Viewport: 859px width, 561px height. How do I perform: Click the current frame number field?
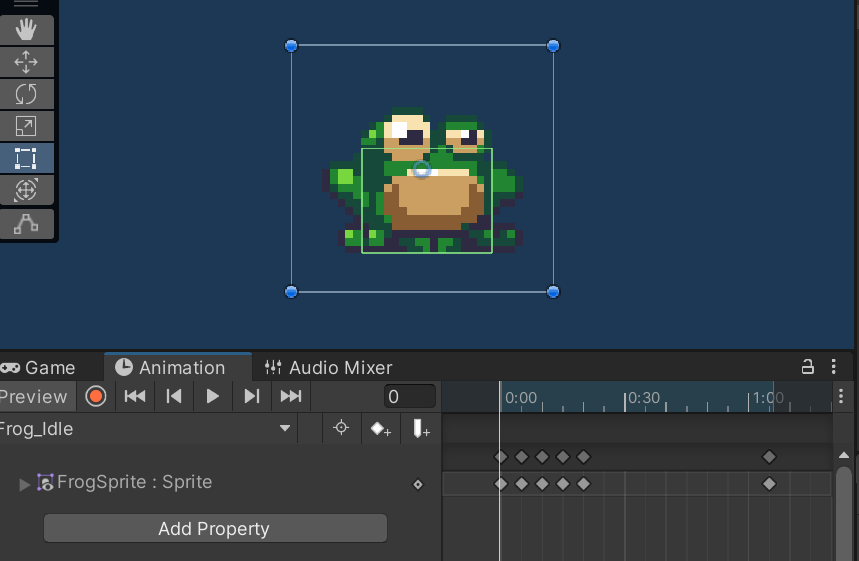tap(409, 397)
